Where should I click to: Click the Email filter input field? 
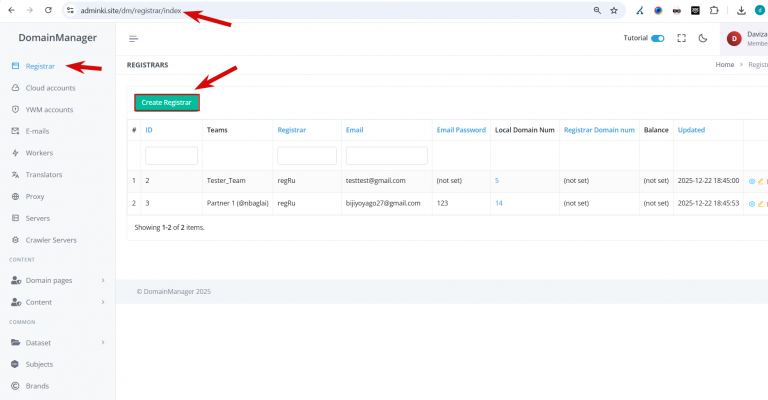[386, 156]
